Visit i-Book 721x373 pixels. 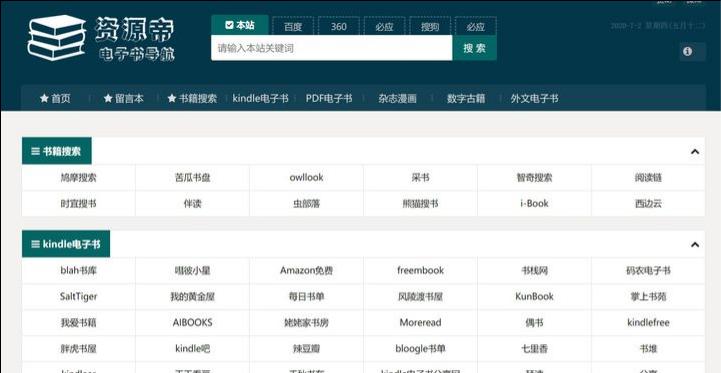(534, 204)
